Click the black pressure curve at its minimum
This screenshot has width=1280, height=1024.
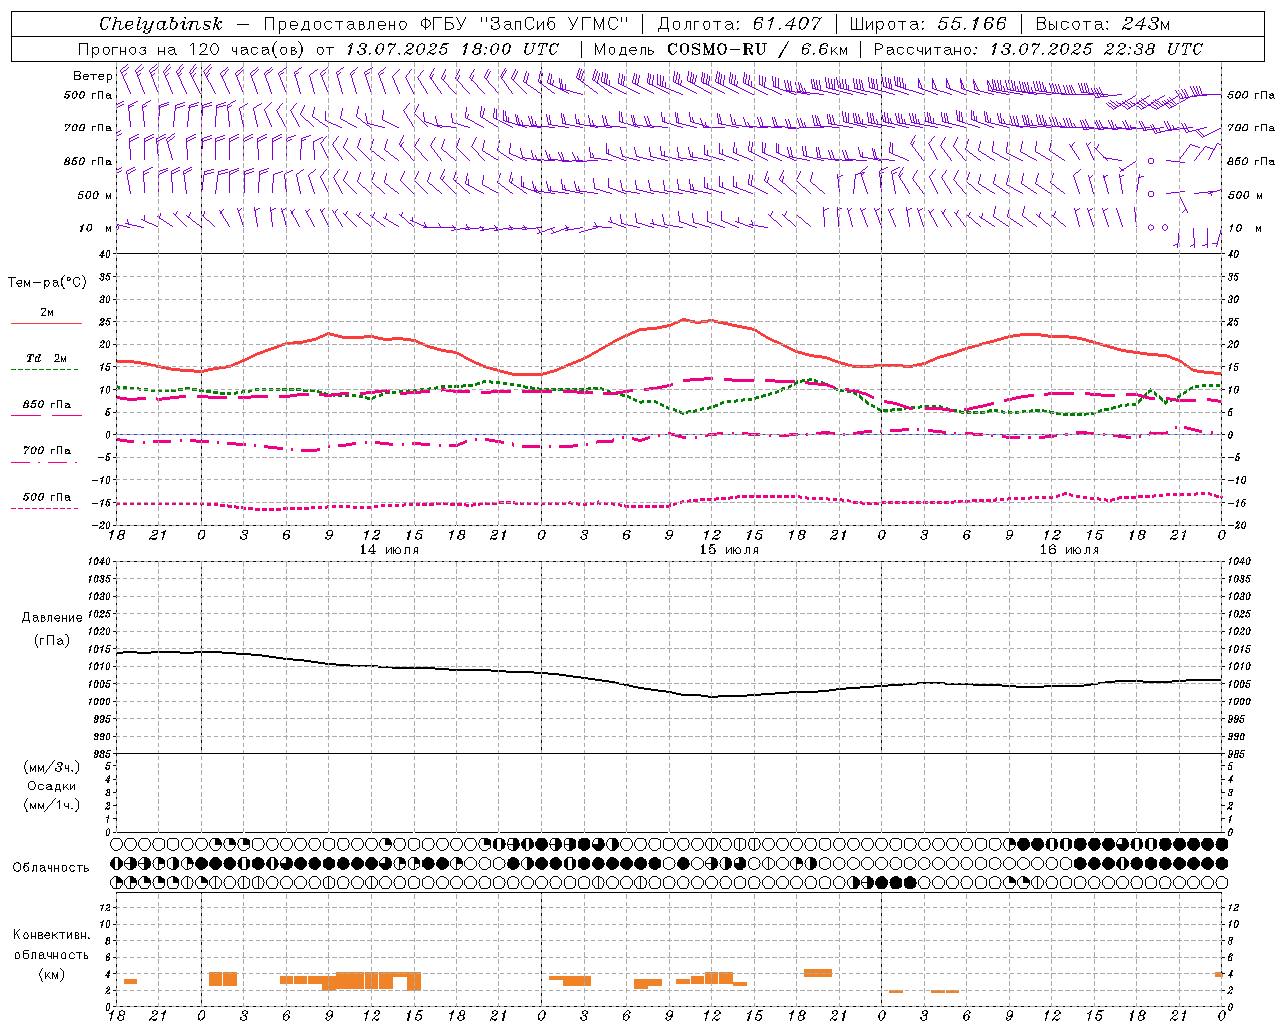pos(713,696)
